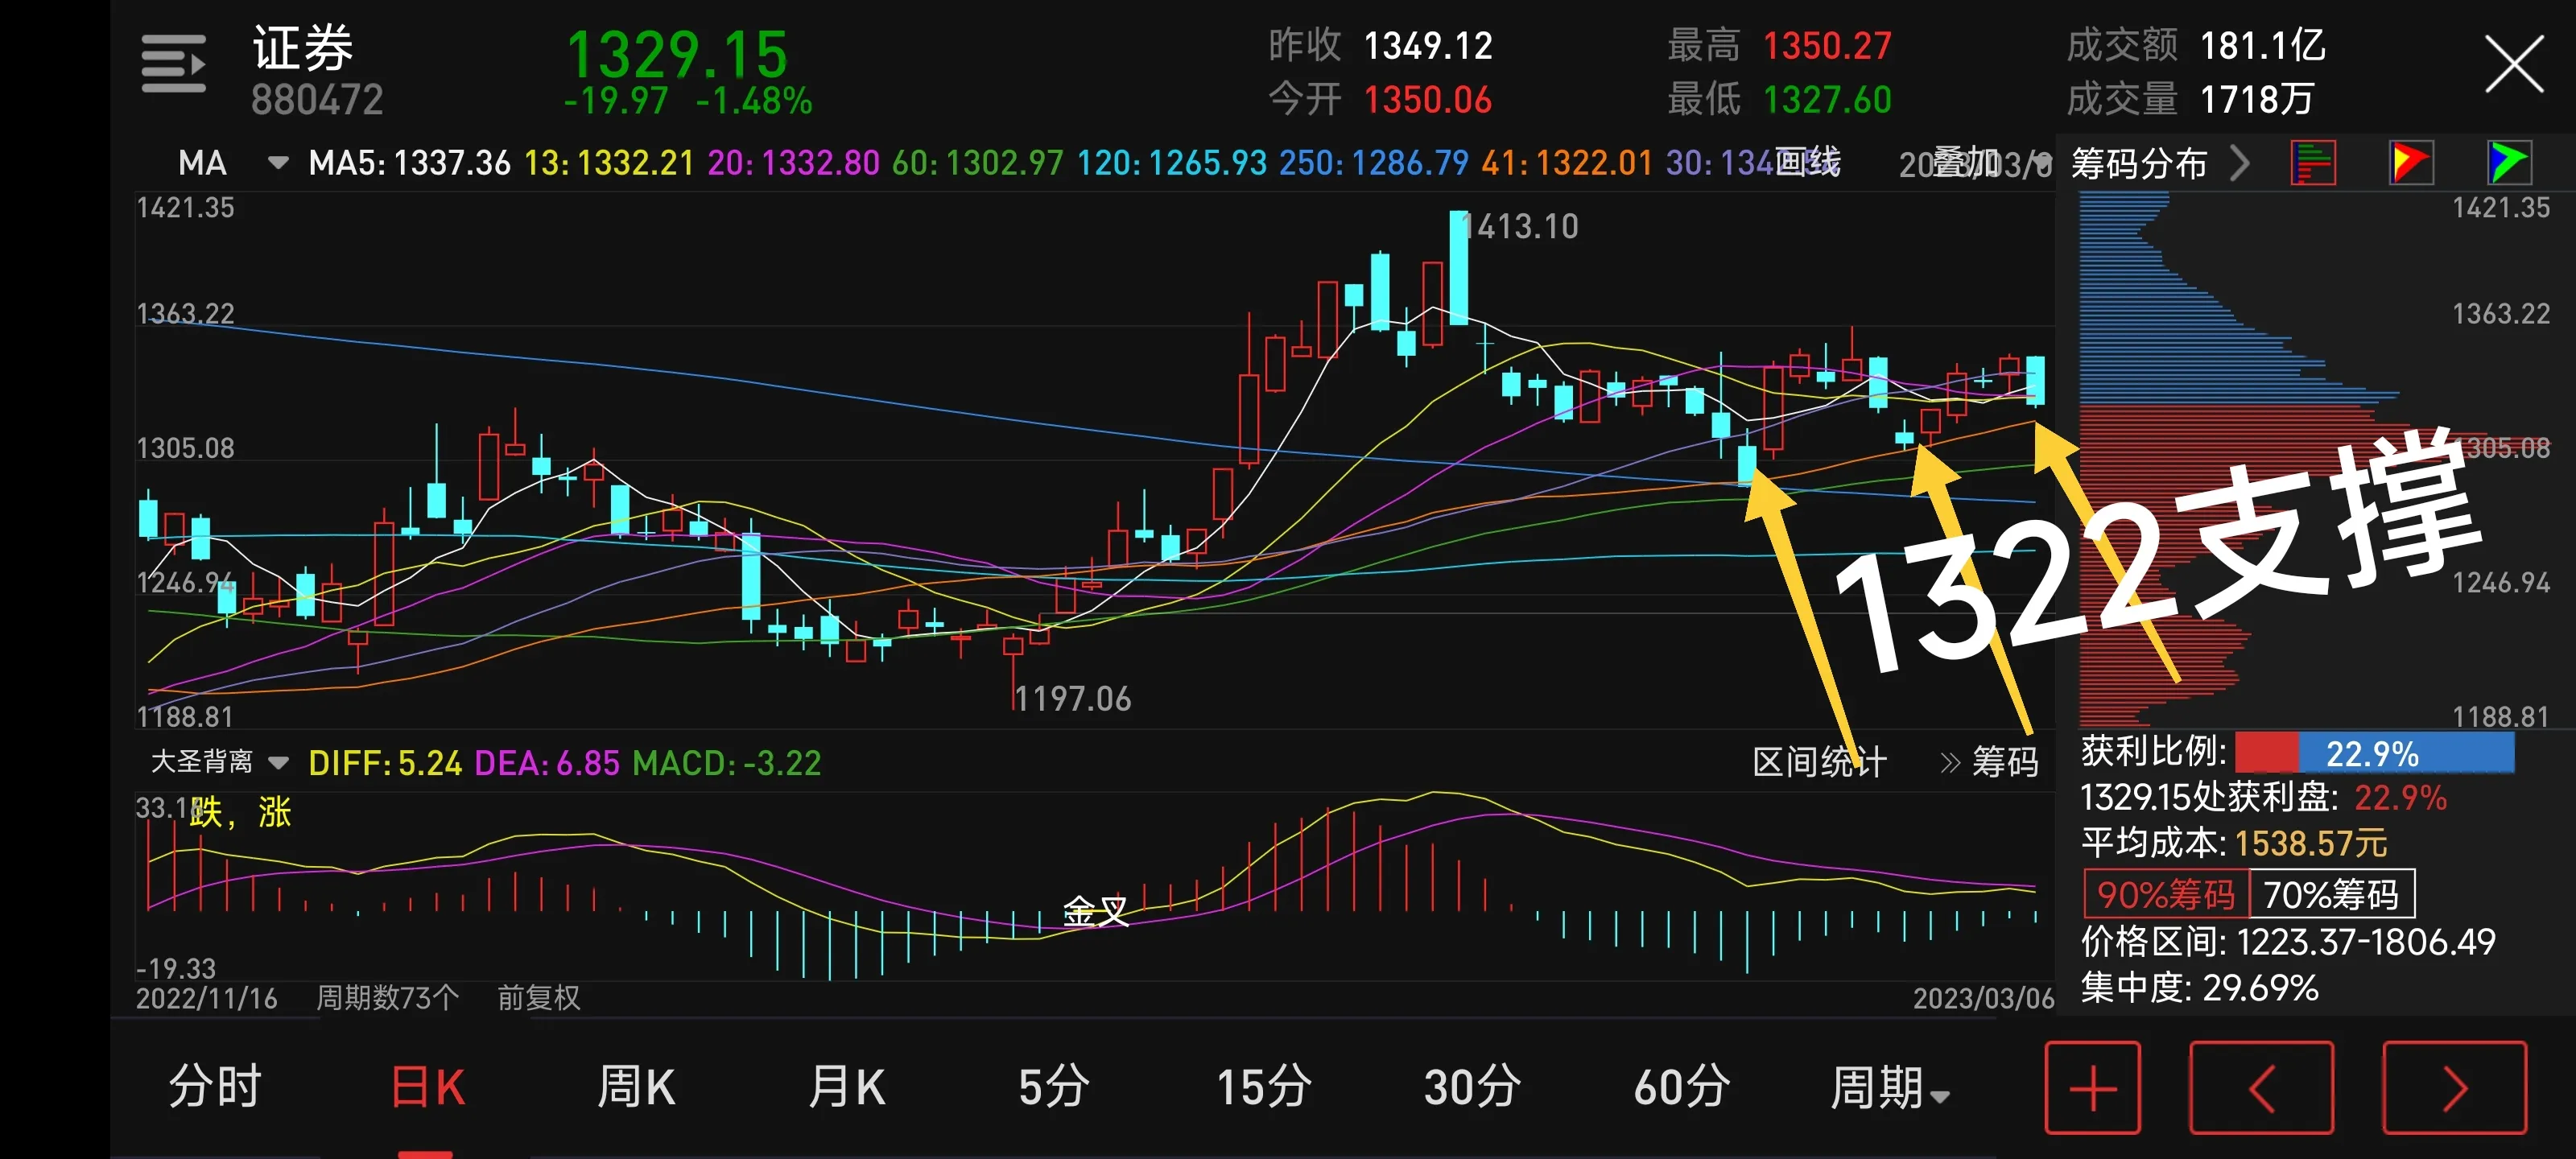Click the 获利比例 profit ratio bar
The image size is (2576, 1159).
2374,753
